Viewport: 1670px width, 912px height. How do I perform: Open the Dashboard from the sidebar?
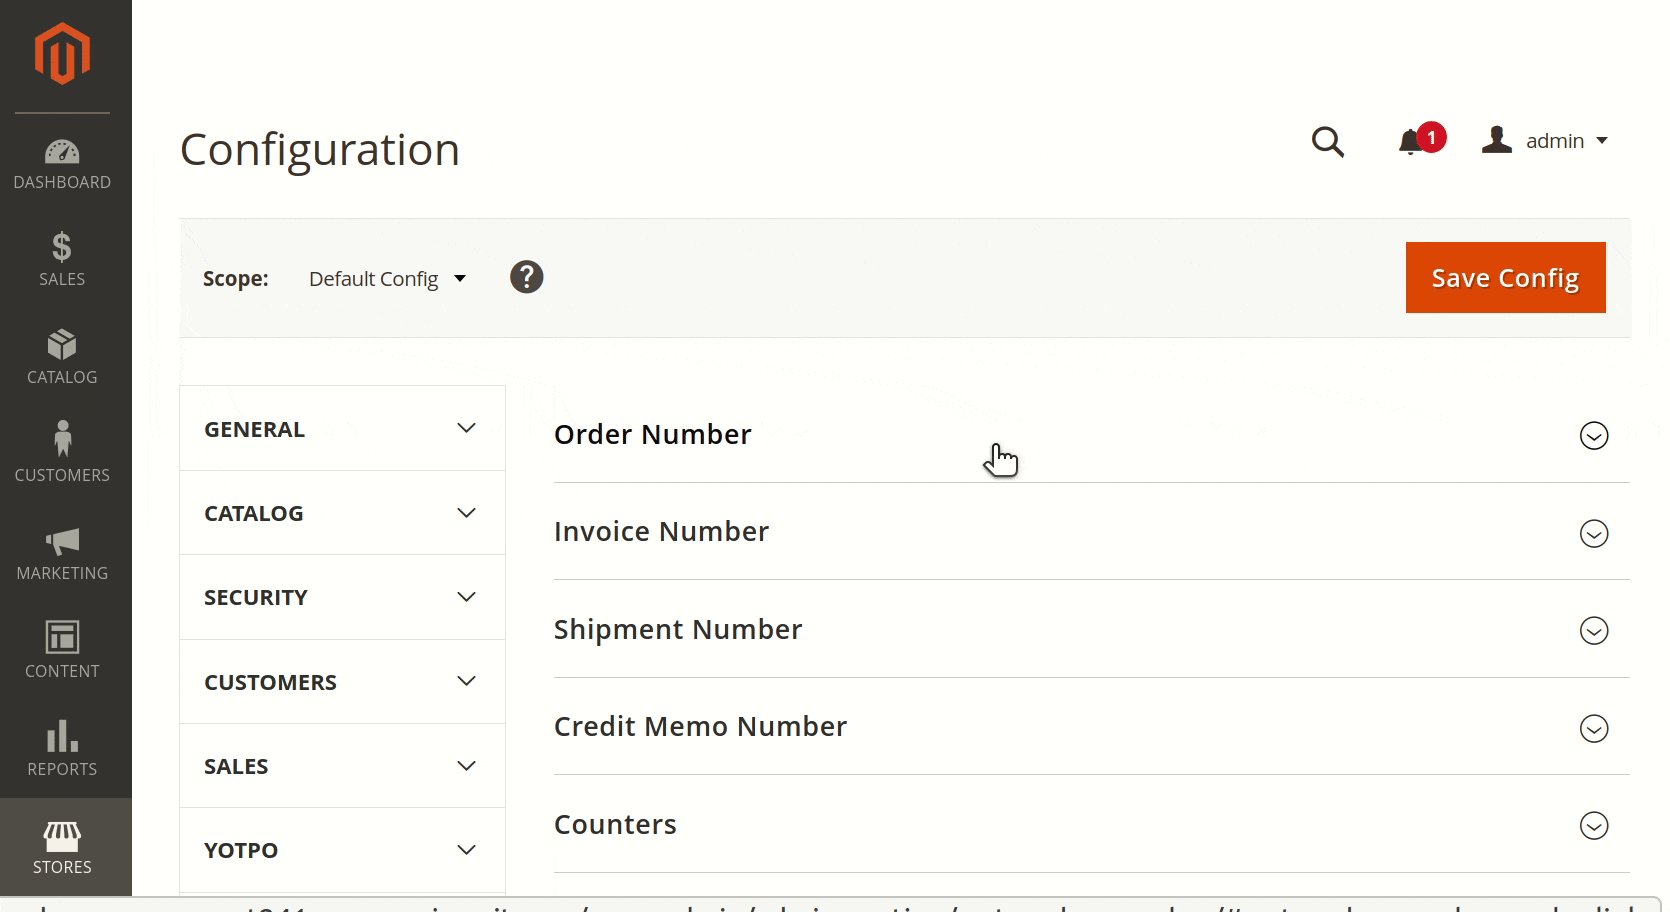tap(62, 164)
